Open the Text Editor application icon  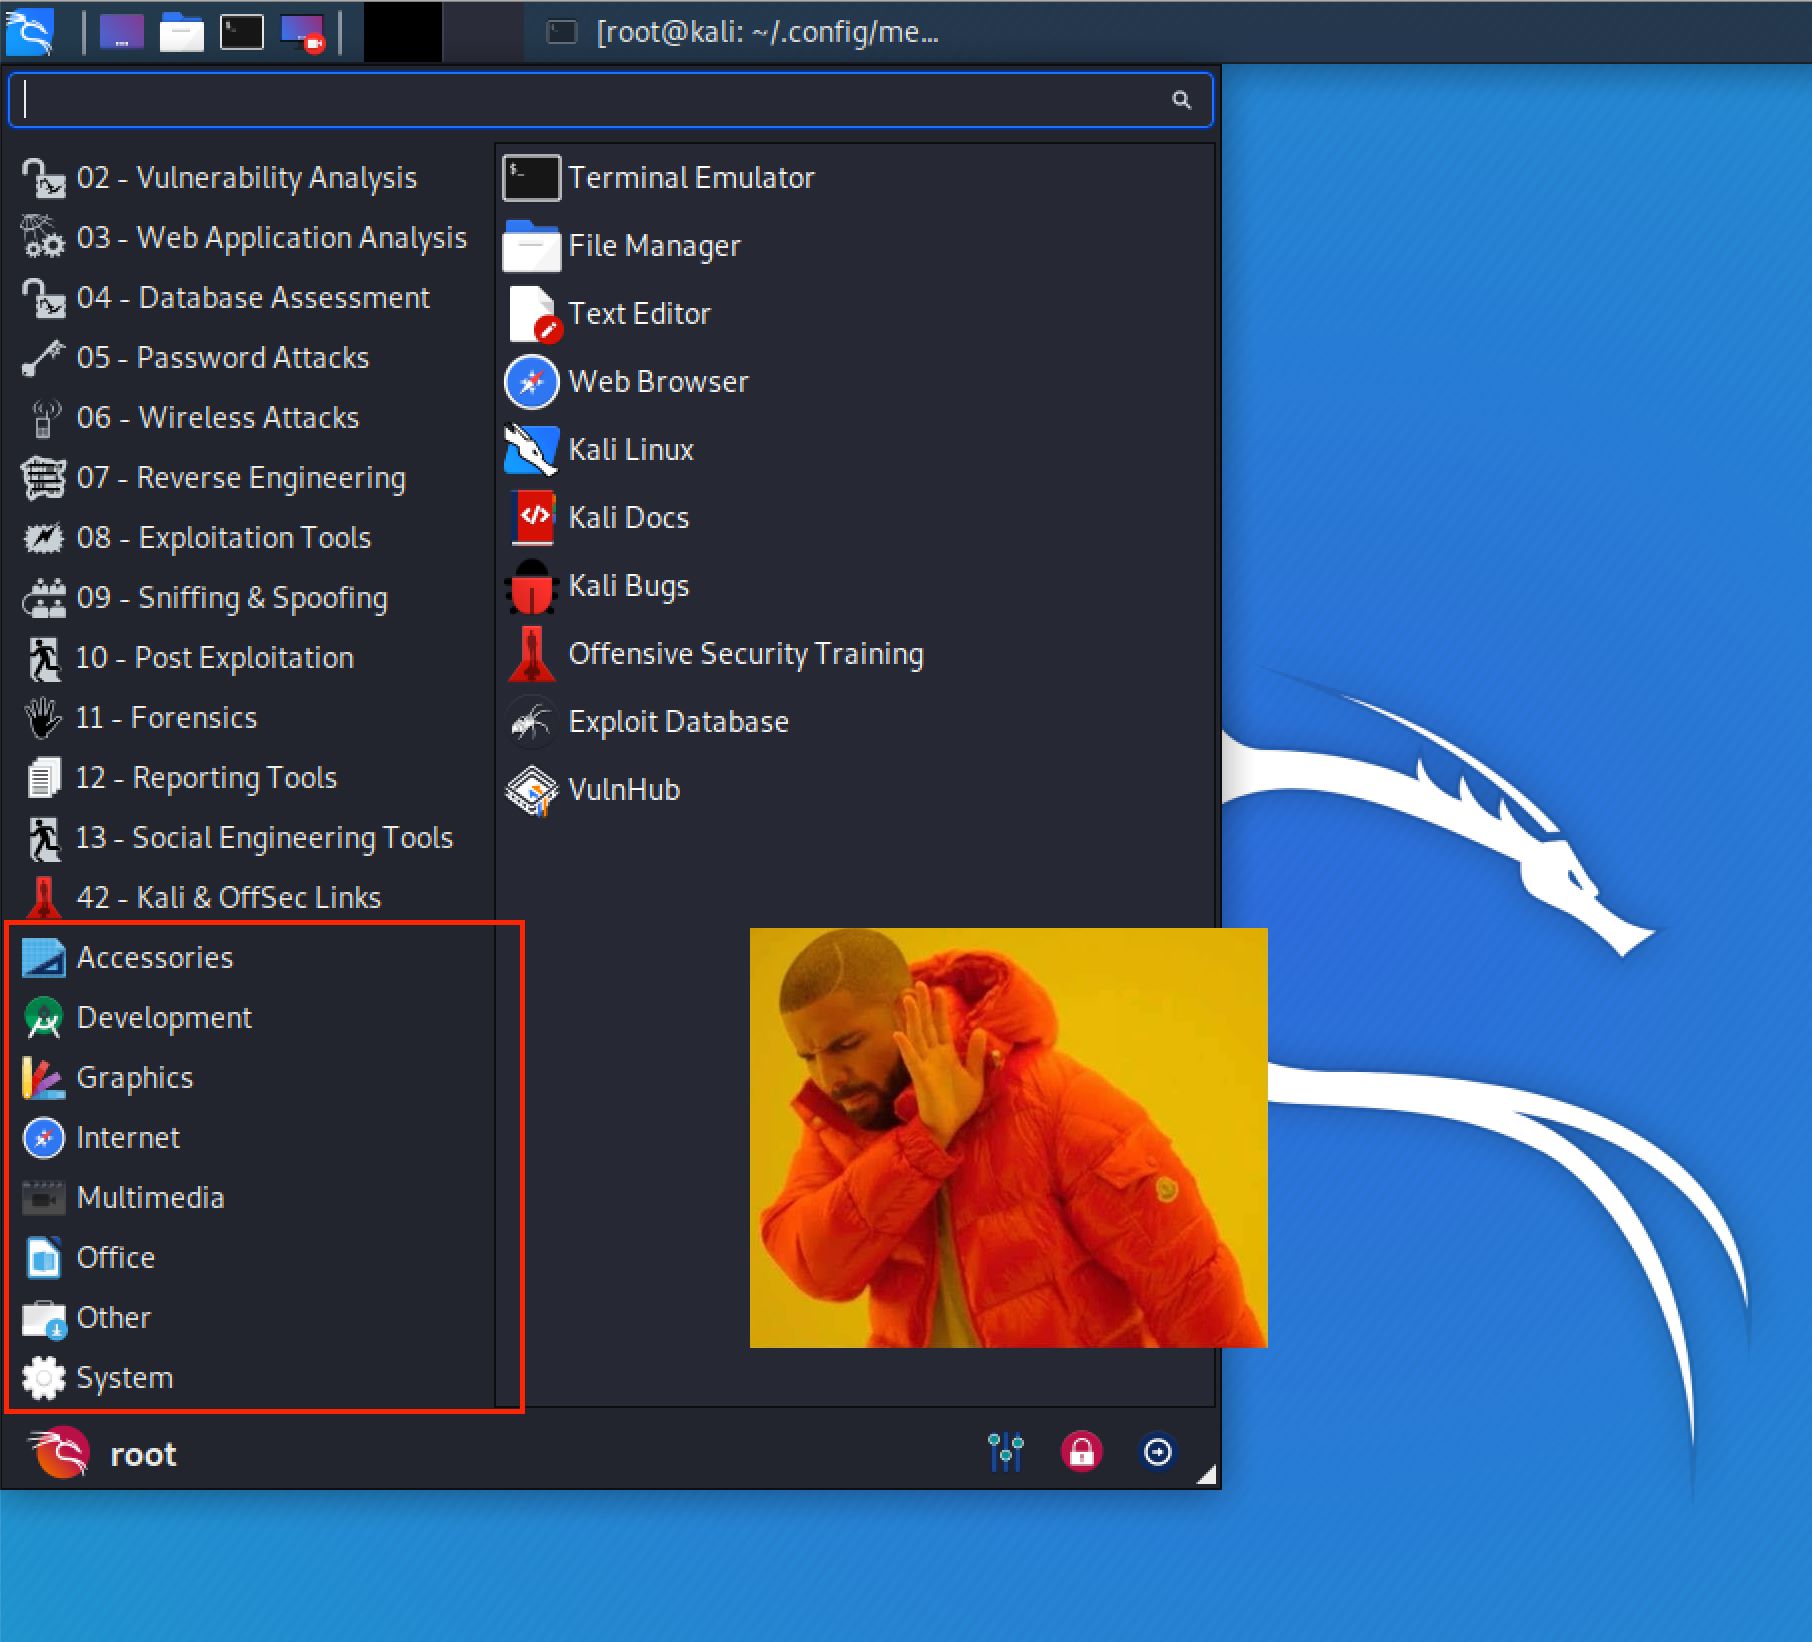click(x=531, y=314)
